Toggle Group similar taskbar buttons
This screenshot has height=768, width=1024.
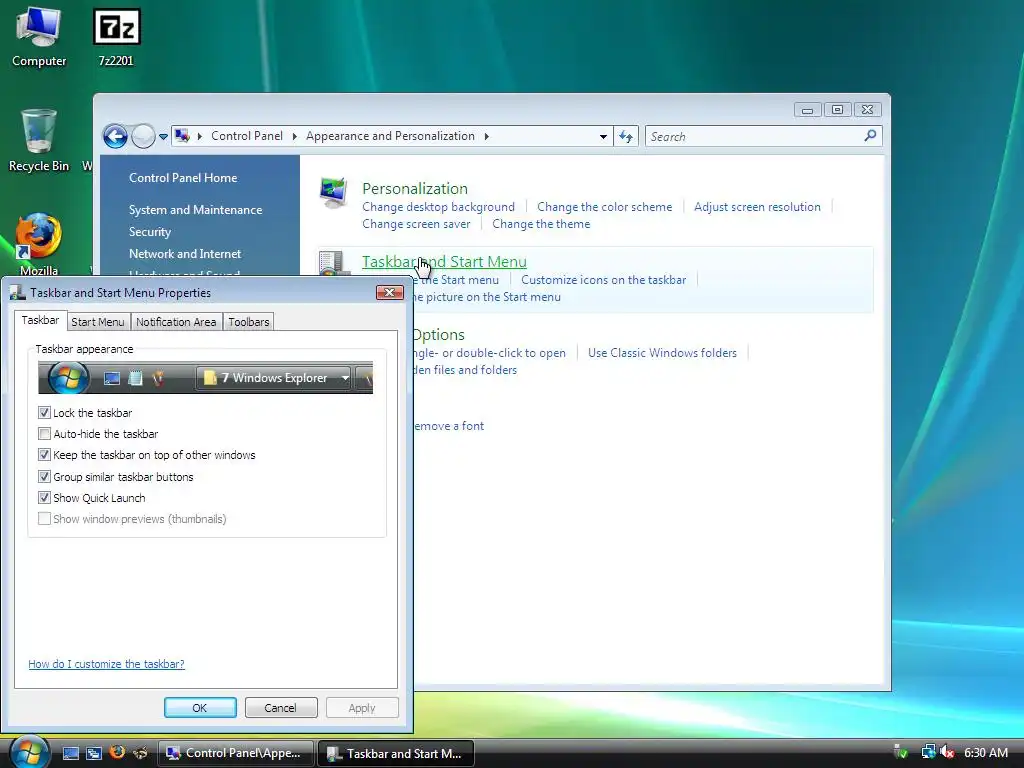[44, 477]
